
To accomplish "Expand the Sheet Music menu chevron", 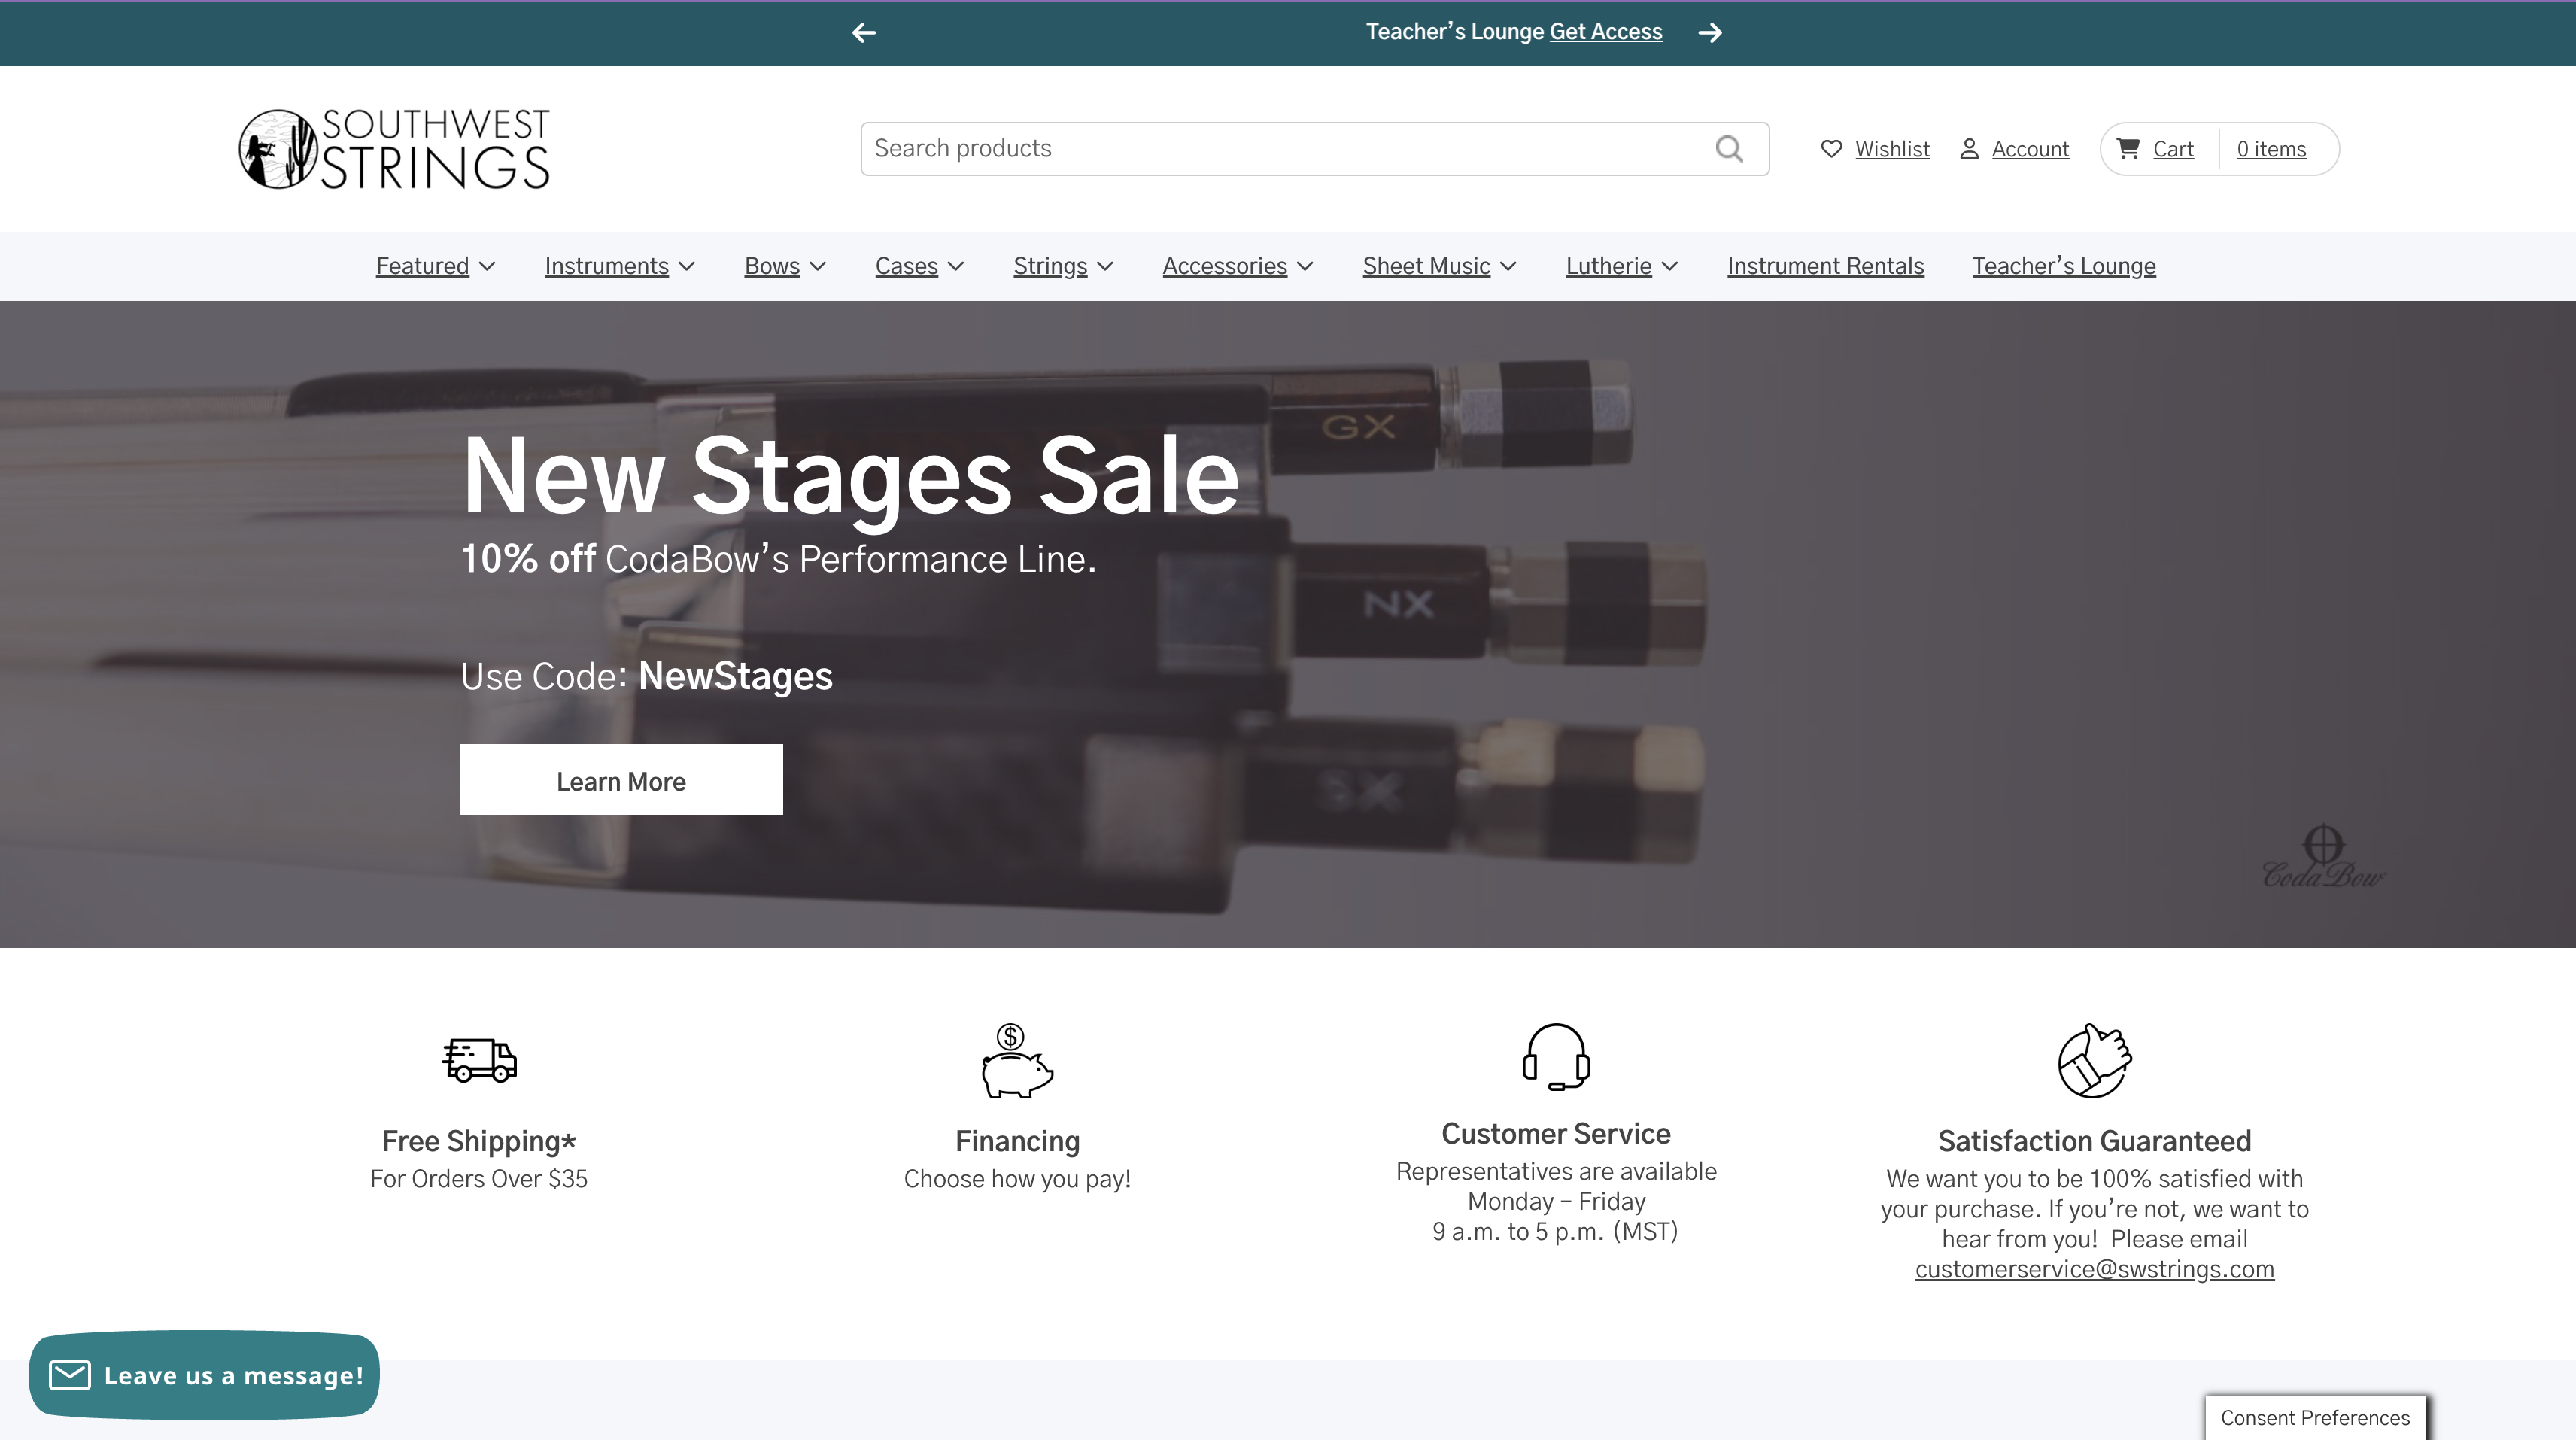I will tap(1508, 267).
